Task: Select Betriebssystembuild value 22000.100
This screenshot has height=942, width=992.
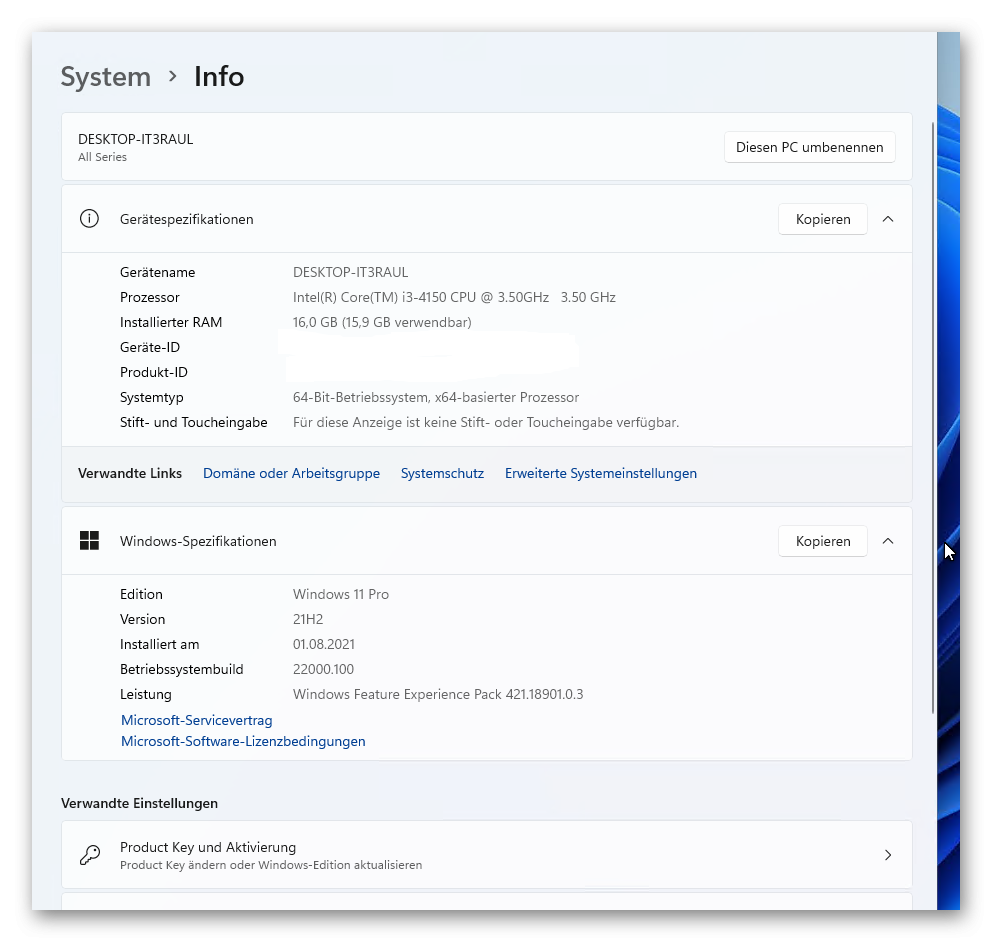Action: click(323, 669)
